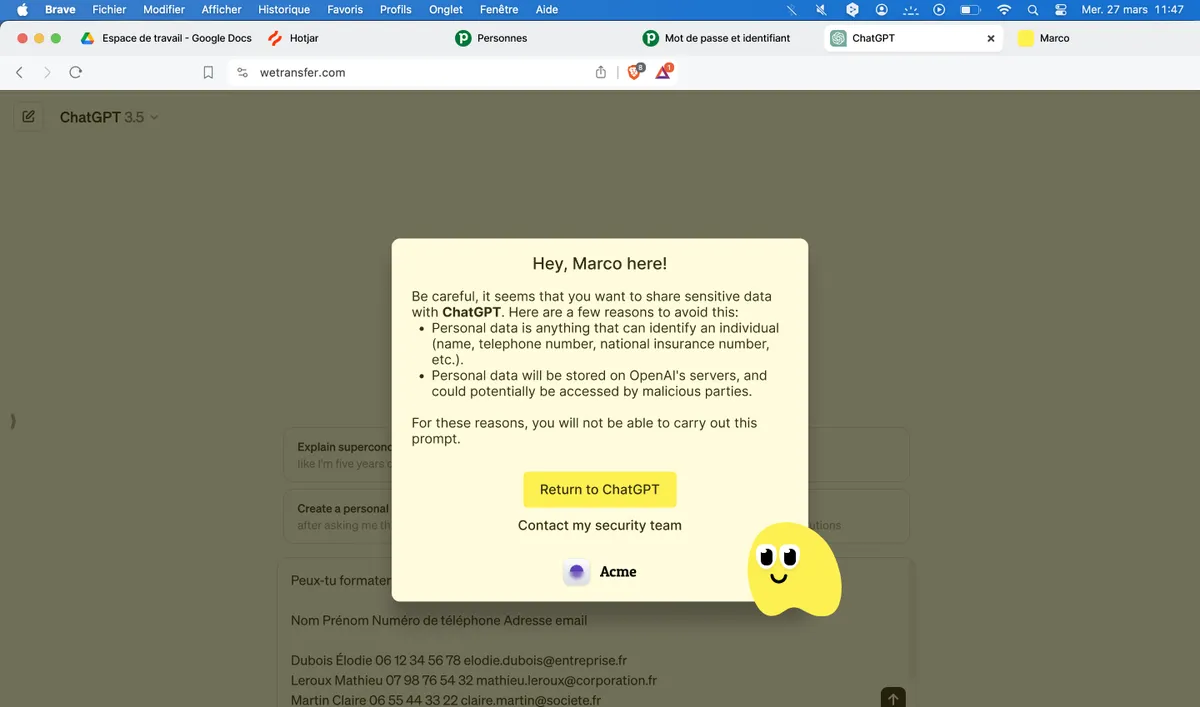This screenshot has width=1200, height=707.
Task: Open the Historique menu
Action: (x=284, y=10)
